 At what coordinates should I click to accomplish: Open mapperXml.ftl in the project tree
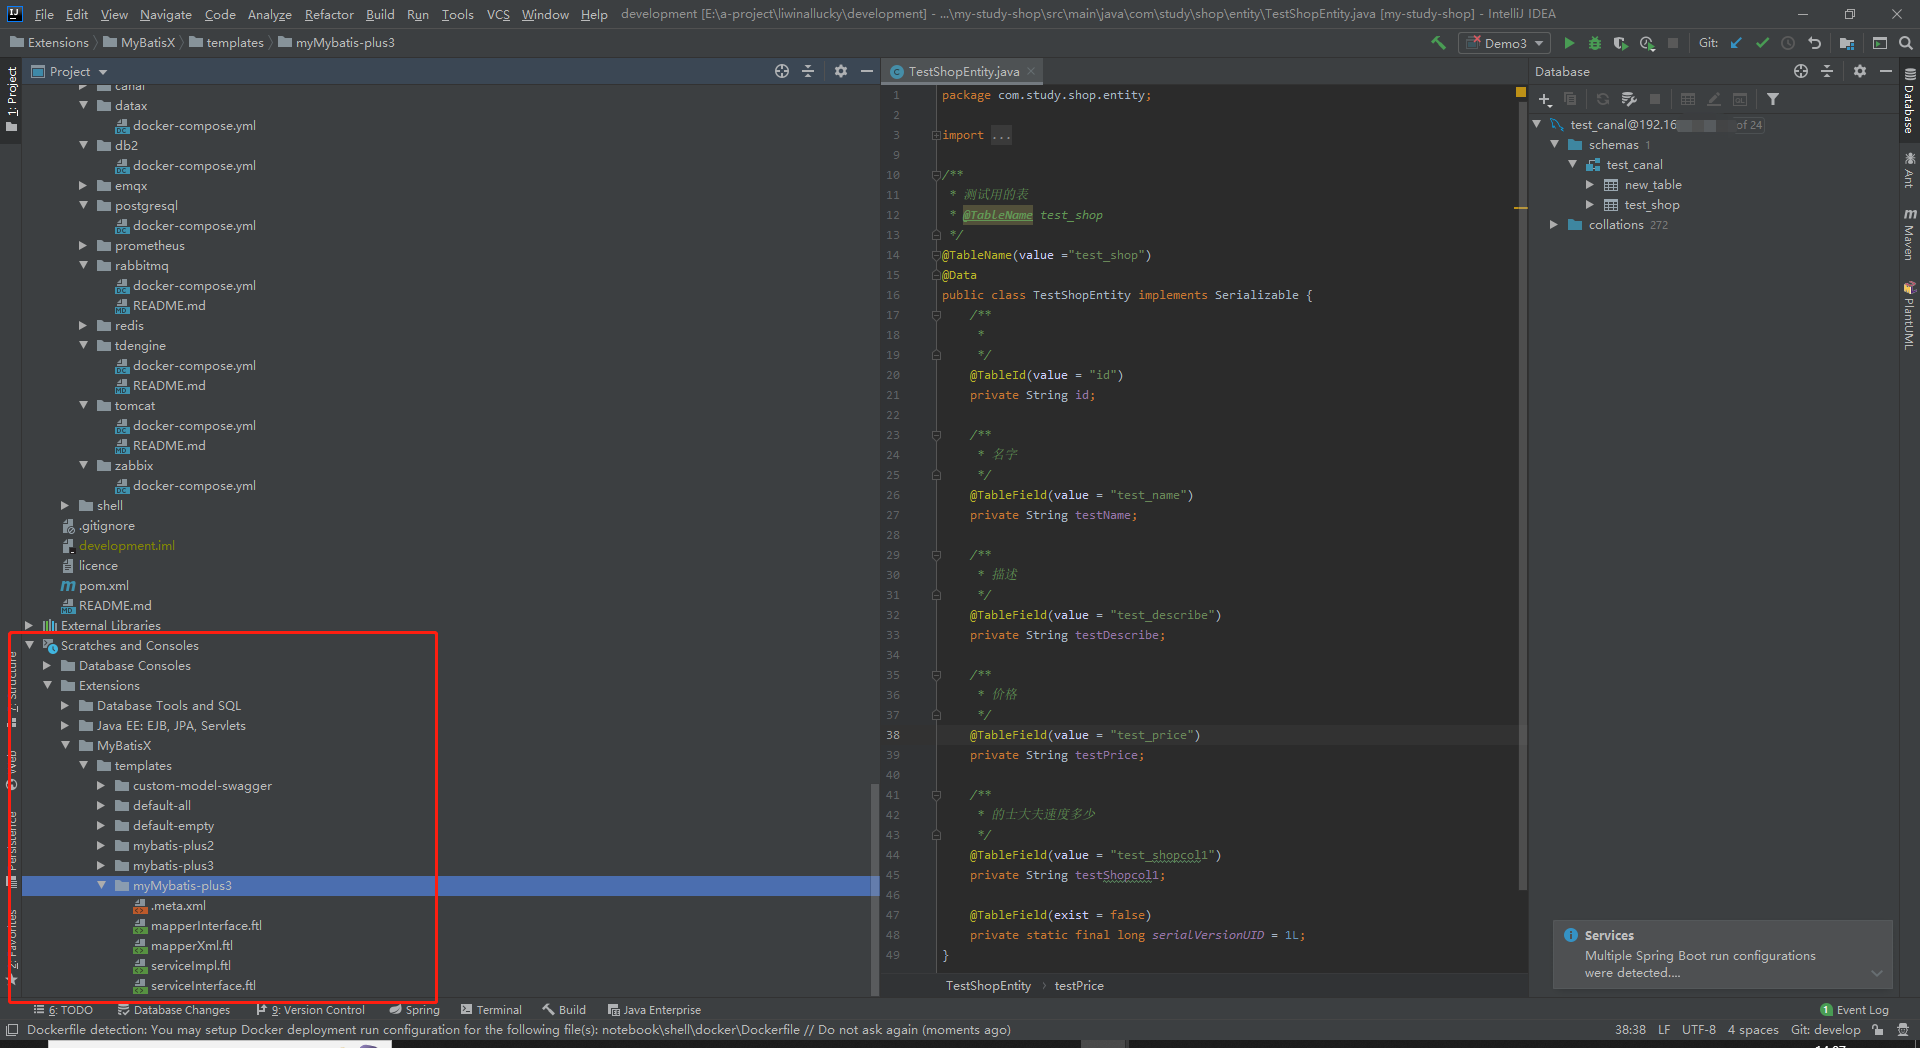pos(191,946)
